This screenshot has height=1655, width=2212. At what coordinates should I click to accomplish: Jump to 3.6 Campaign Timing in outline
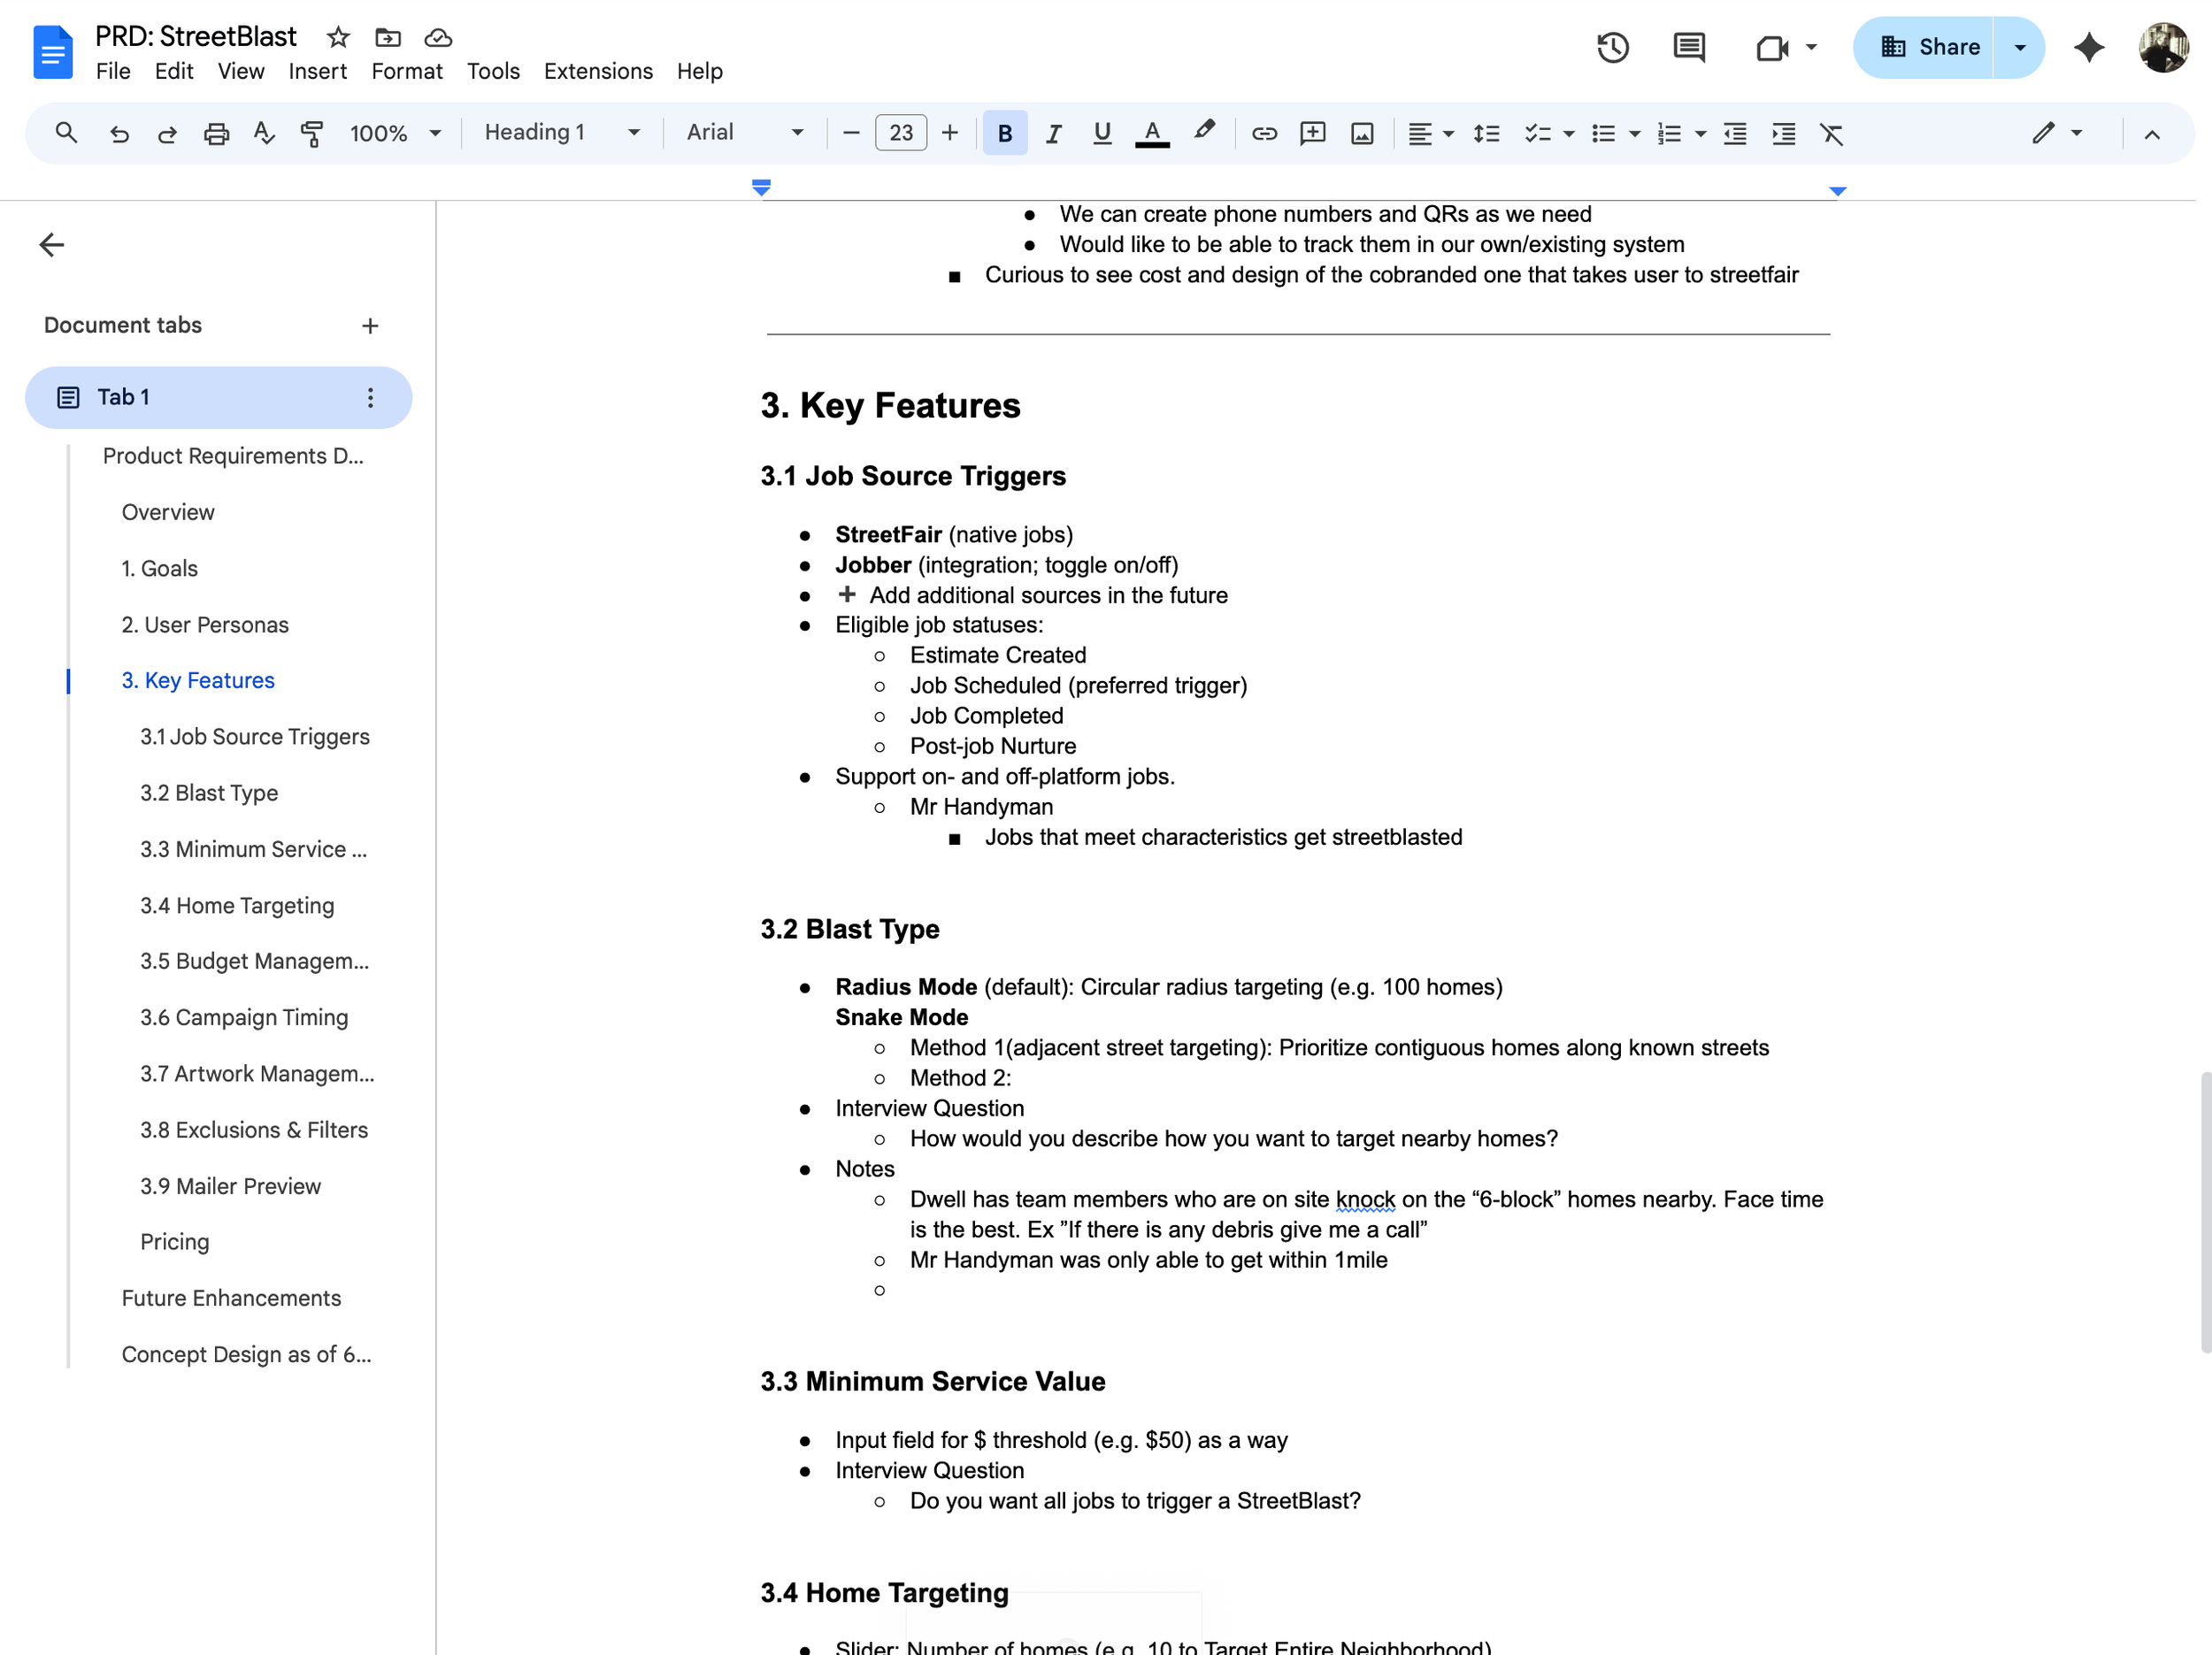pyautogui.click(x=244, y=1017)
